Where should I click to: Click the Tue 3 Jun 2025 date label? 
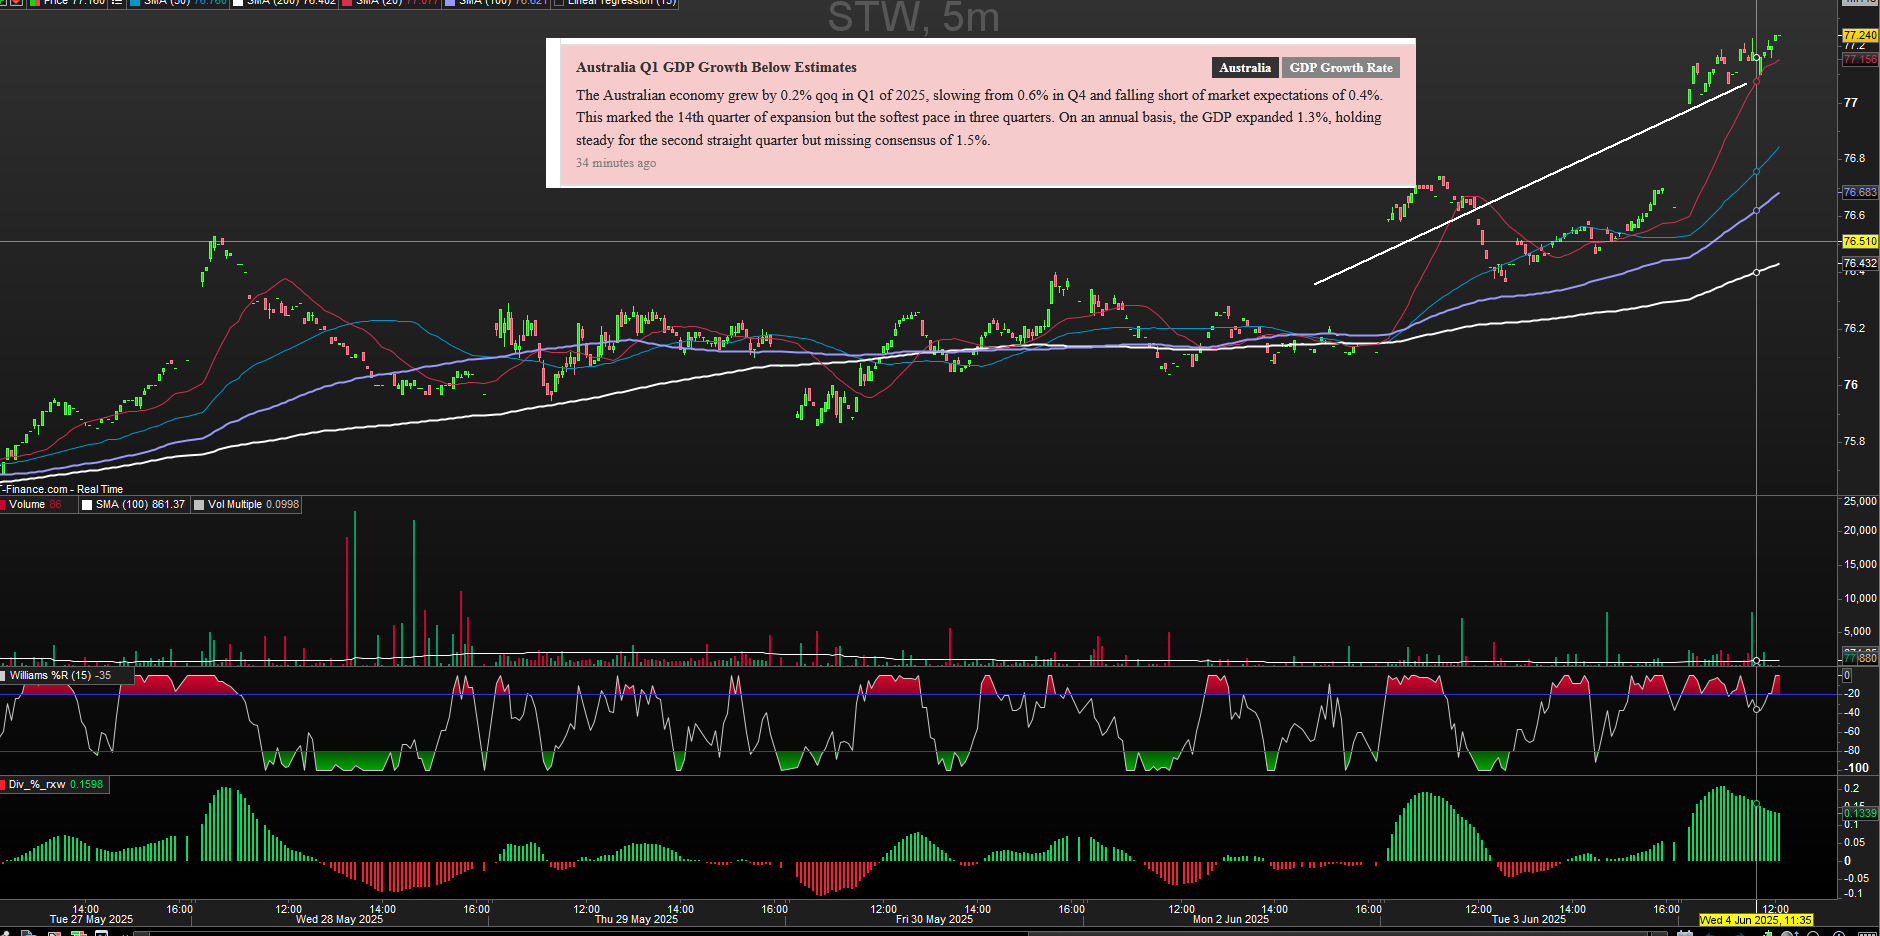(1528, 920)
